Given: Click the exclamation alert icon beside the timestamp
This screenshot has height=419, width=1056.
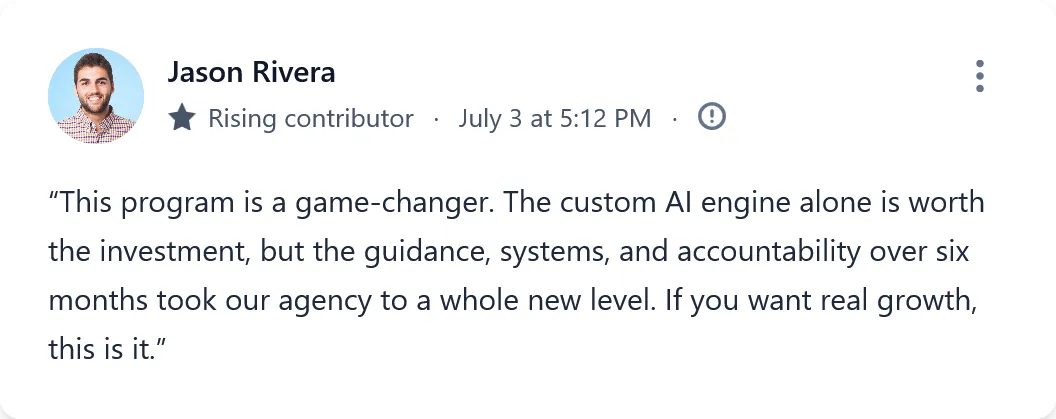Looking at the screenshot, I should coord(711,117).
